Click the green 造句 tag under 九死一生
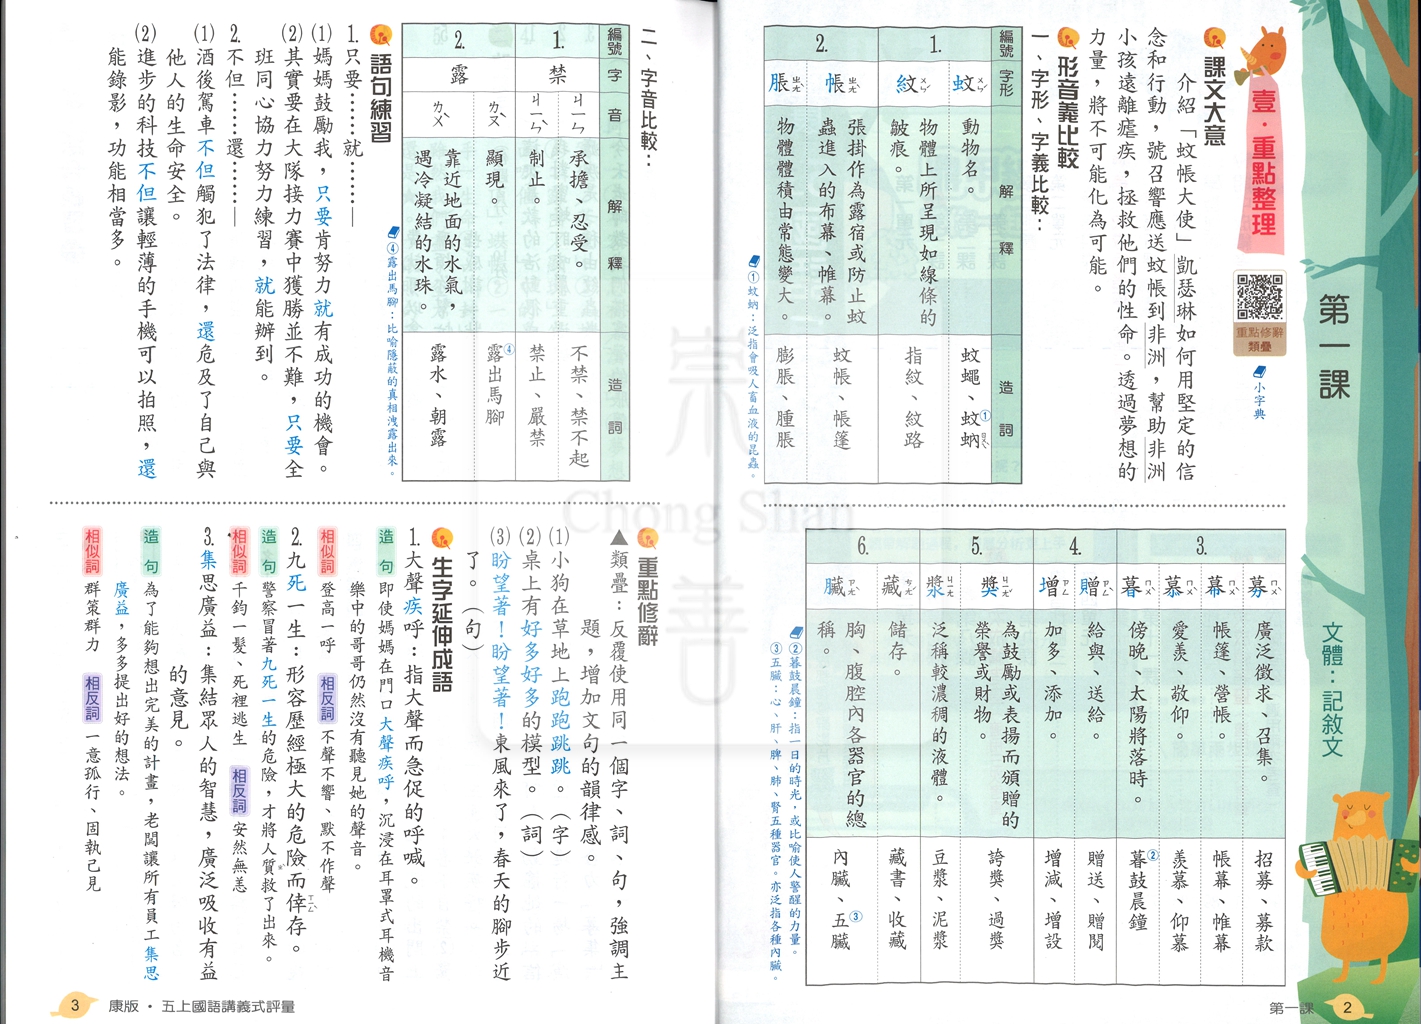This screenshot has height=1024, width=1421. click(269, 551)
